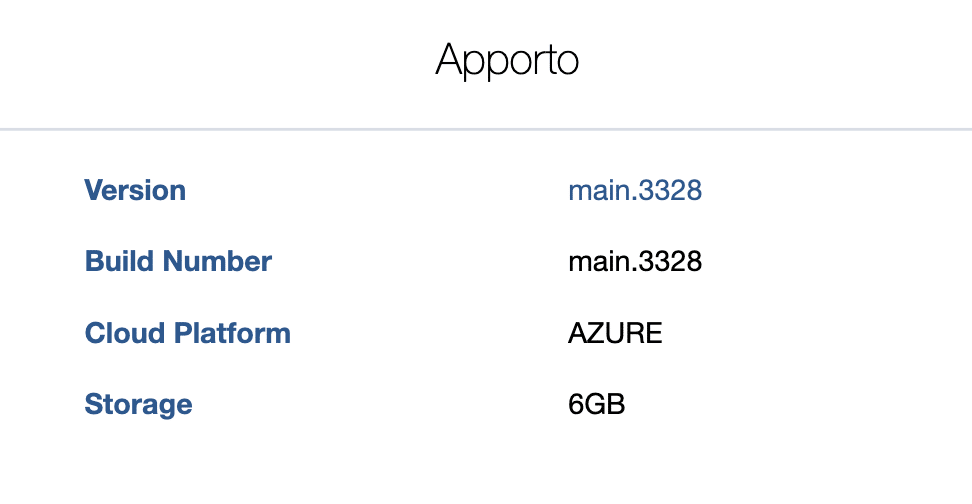Select the Cloud Platform label
This screenshot has height=504, width=972.
point(187,333)
